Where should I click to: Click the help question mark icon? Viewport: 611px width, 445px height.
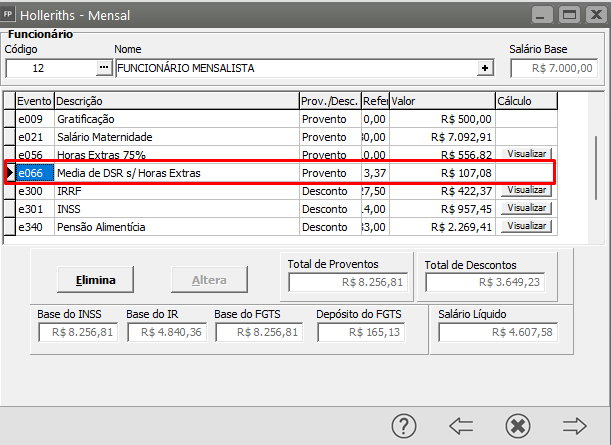[x=404, y=425]
